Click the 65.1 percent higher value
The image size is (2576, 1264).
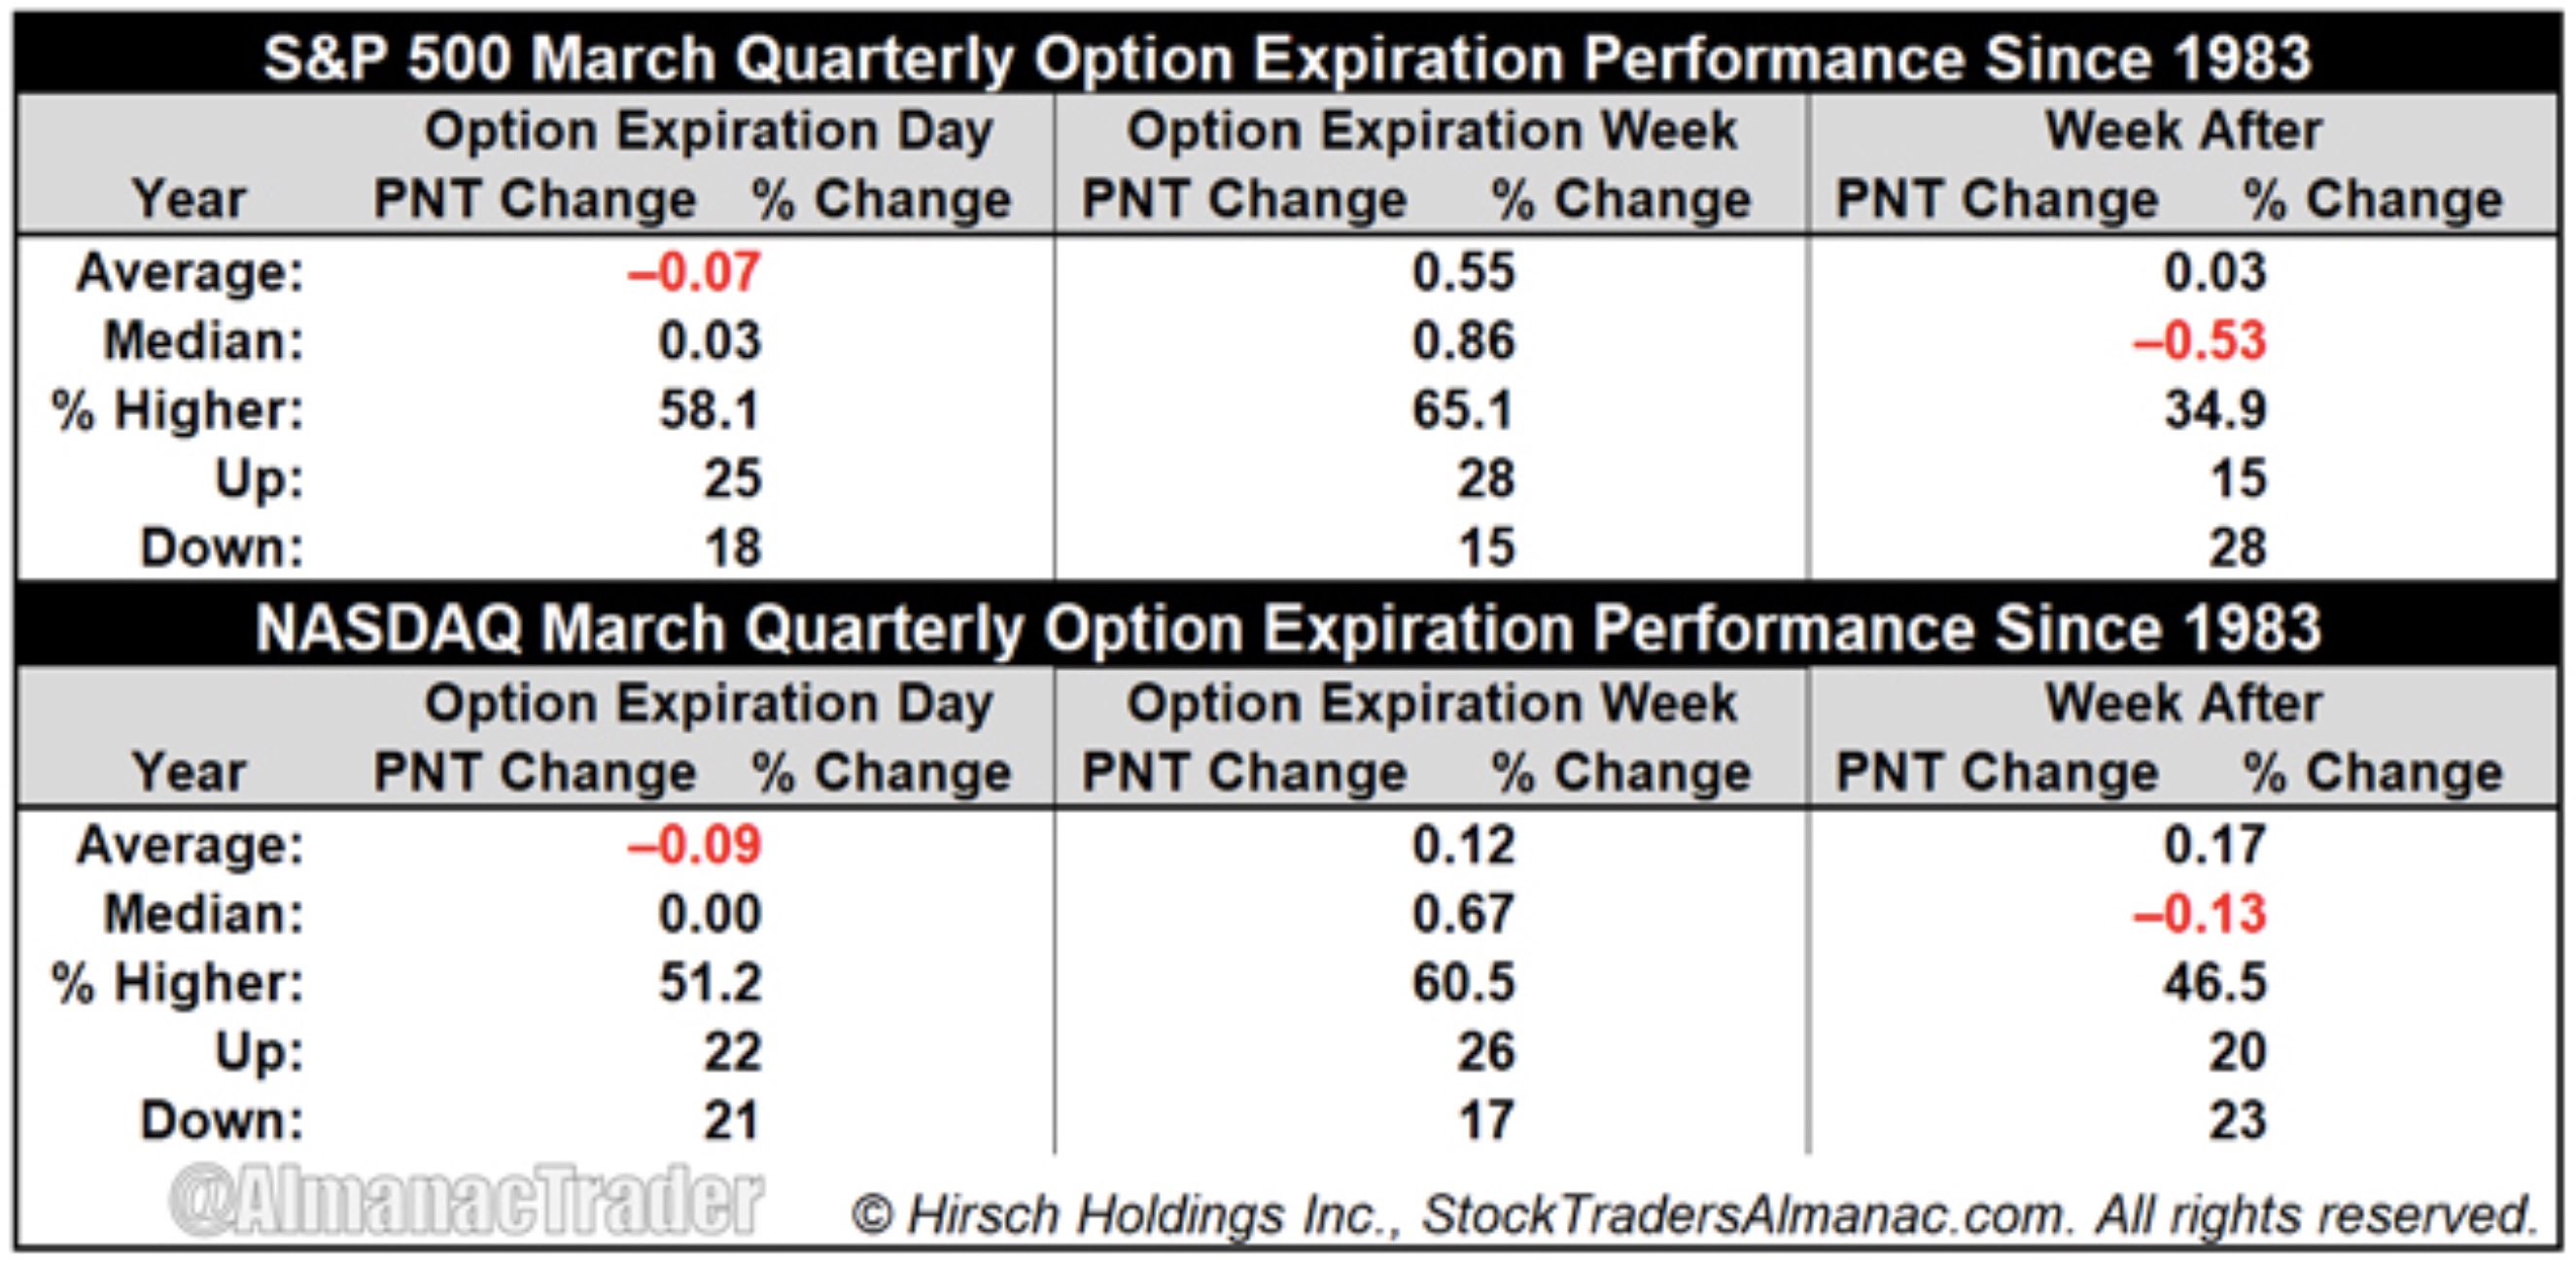pyautogui.click(x=1463, y=410)
